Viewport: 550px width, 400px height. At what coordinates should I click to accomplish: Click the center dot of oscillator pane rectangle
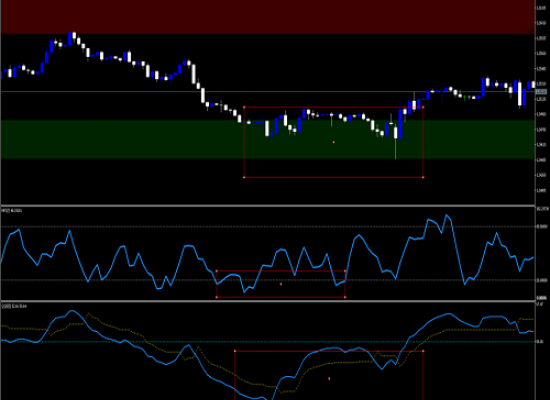point(281,284)
